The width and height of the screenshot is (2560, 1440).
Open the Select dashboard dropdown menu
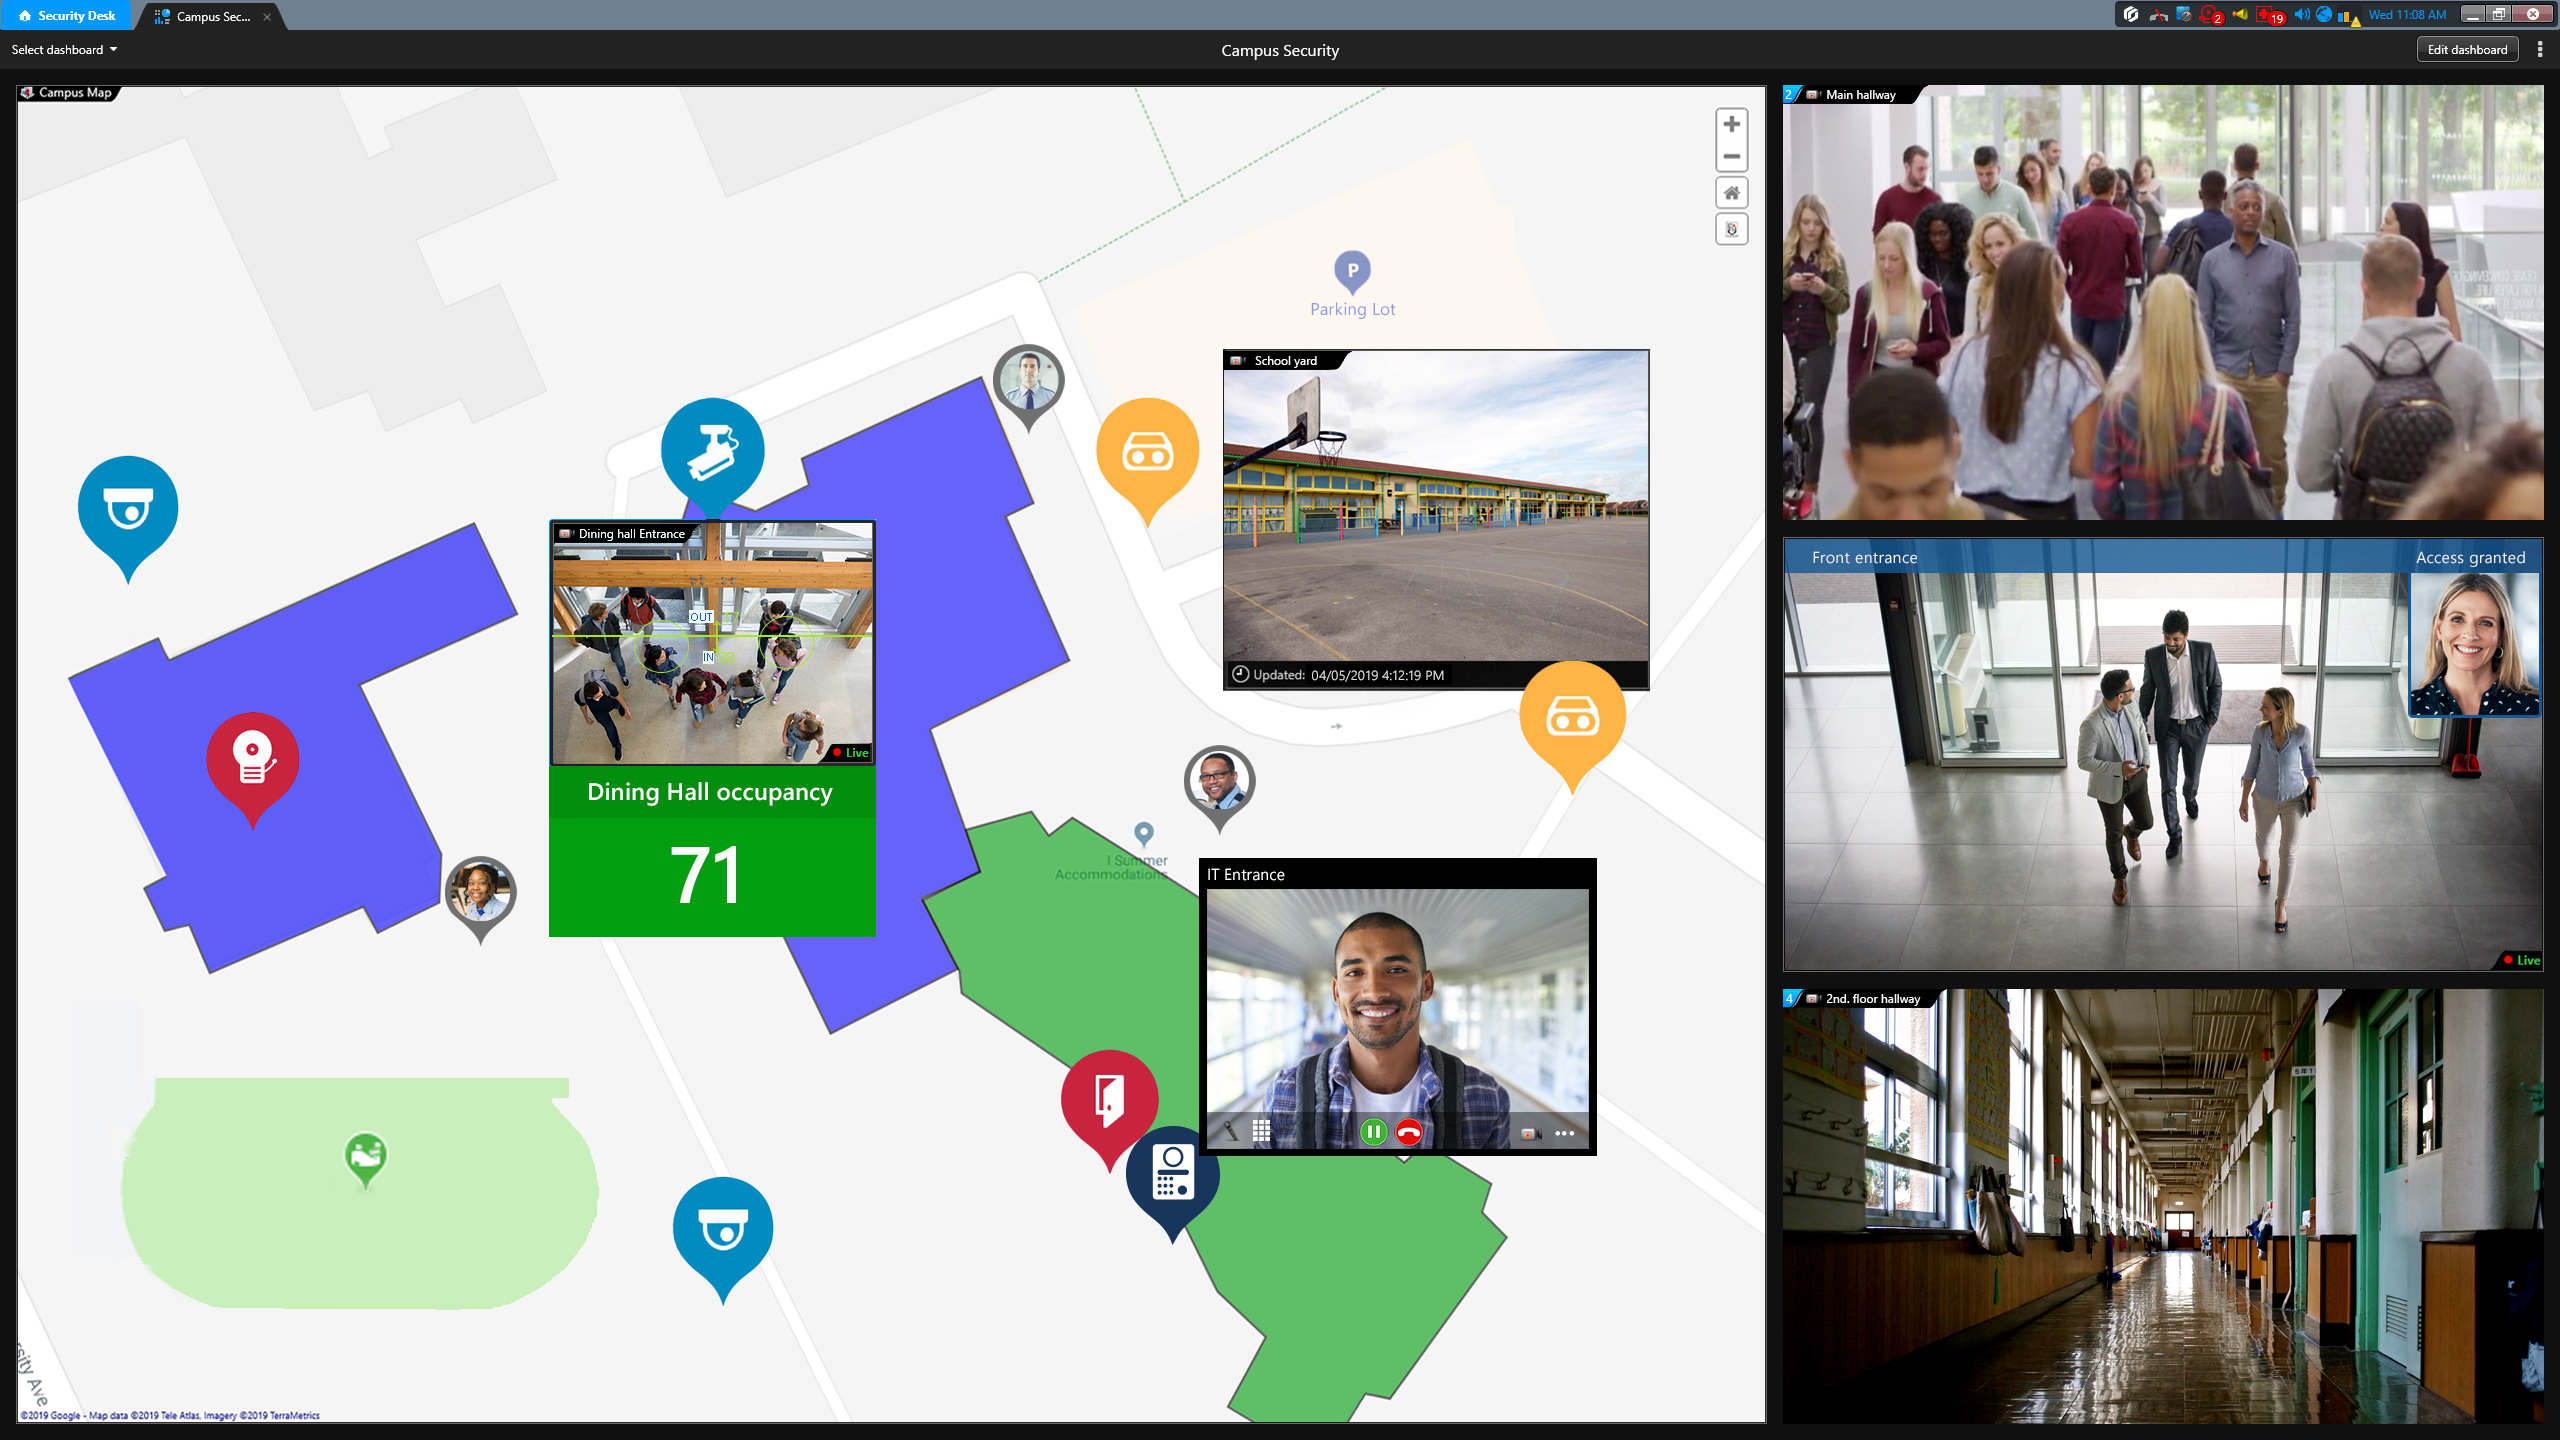pos(62,49)
